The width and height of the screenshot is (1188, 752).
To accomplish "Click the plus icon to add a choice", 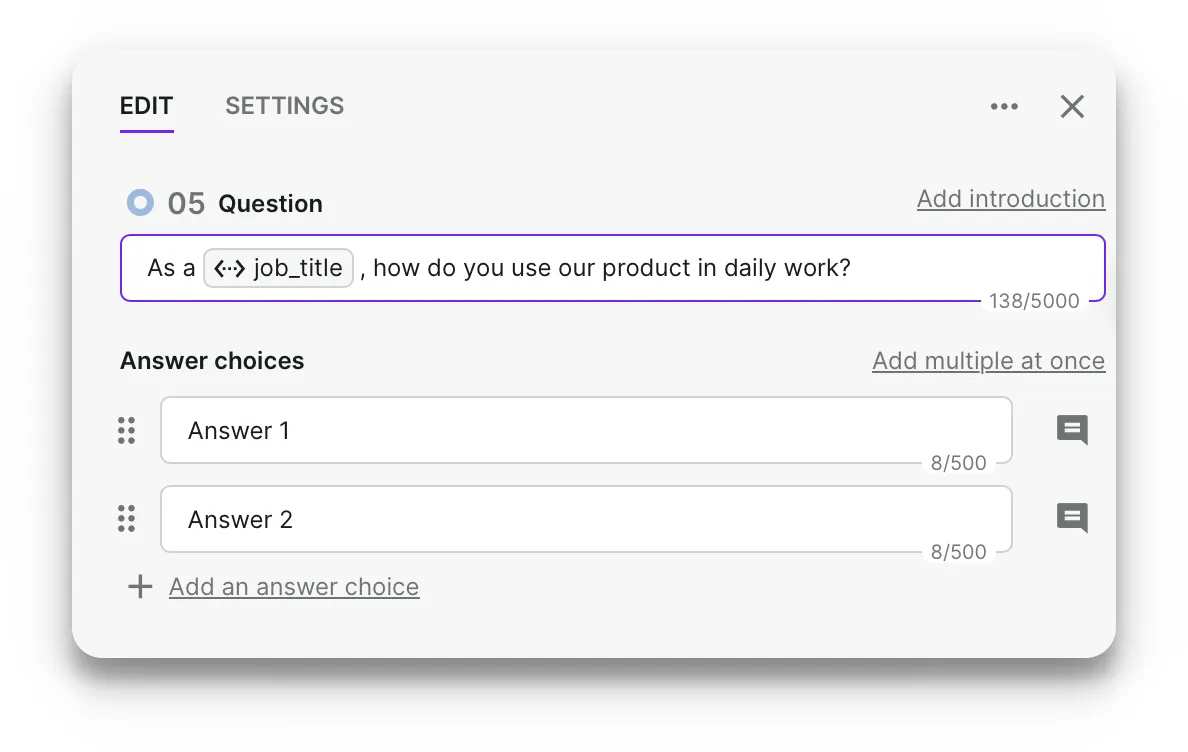I will (140, 586).
